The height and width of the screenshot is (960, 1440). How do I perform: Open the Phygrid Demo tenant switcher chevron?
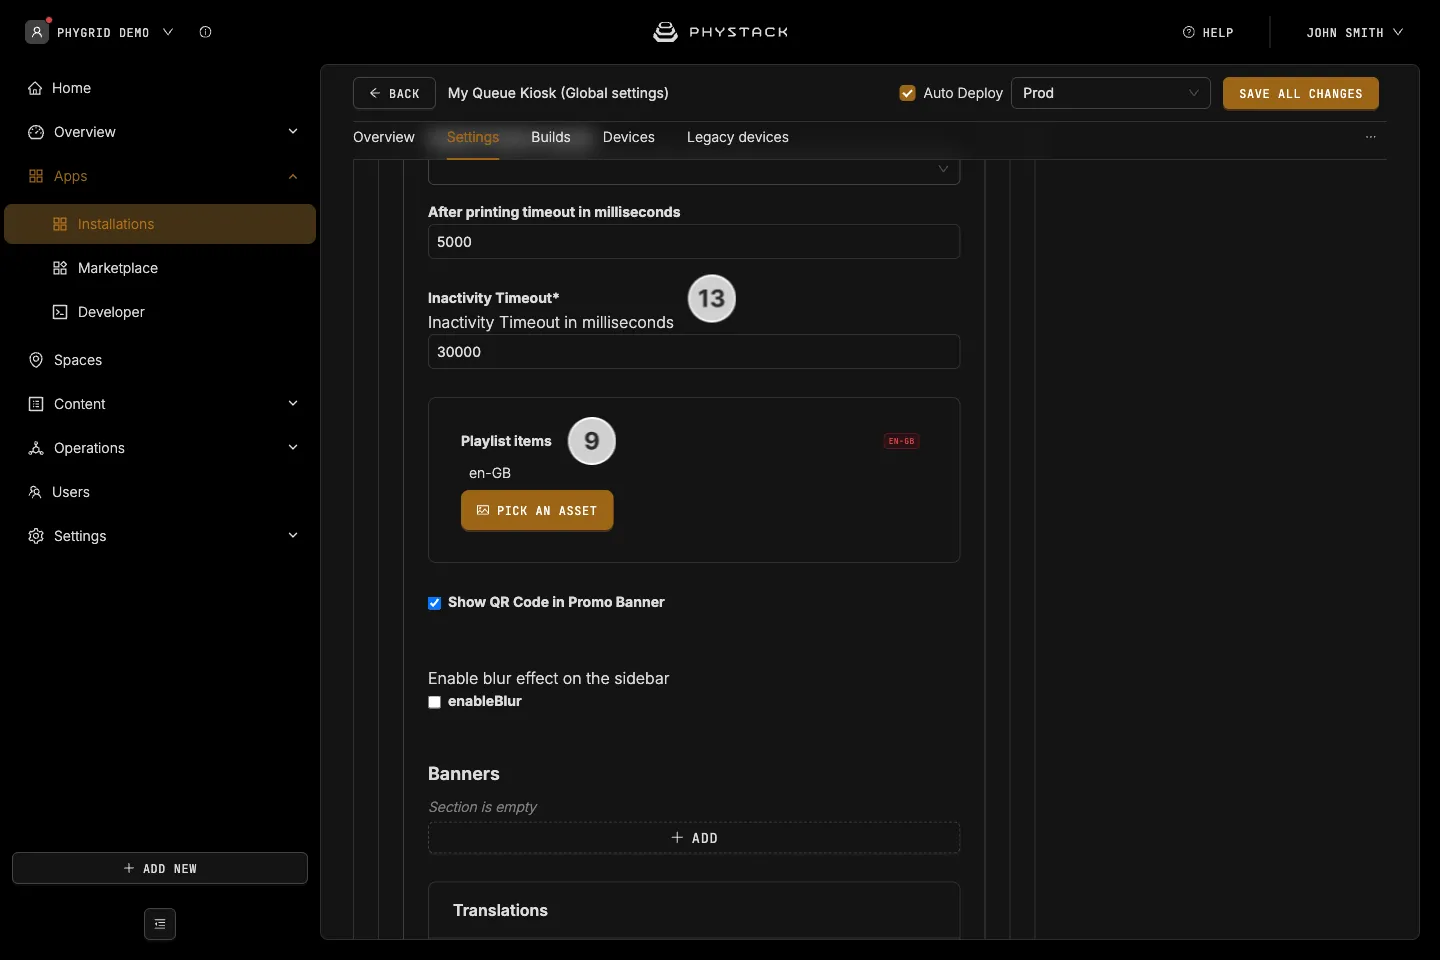coord(168,32)
